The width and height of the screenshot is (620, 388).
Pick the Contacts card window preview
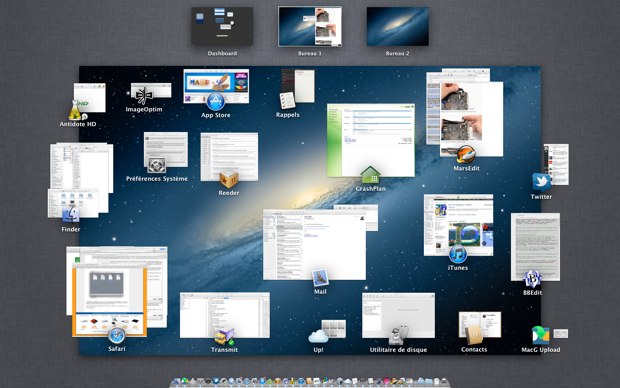[x=480, y=324]
